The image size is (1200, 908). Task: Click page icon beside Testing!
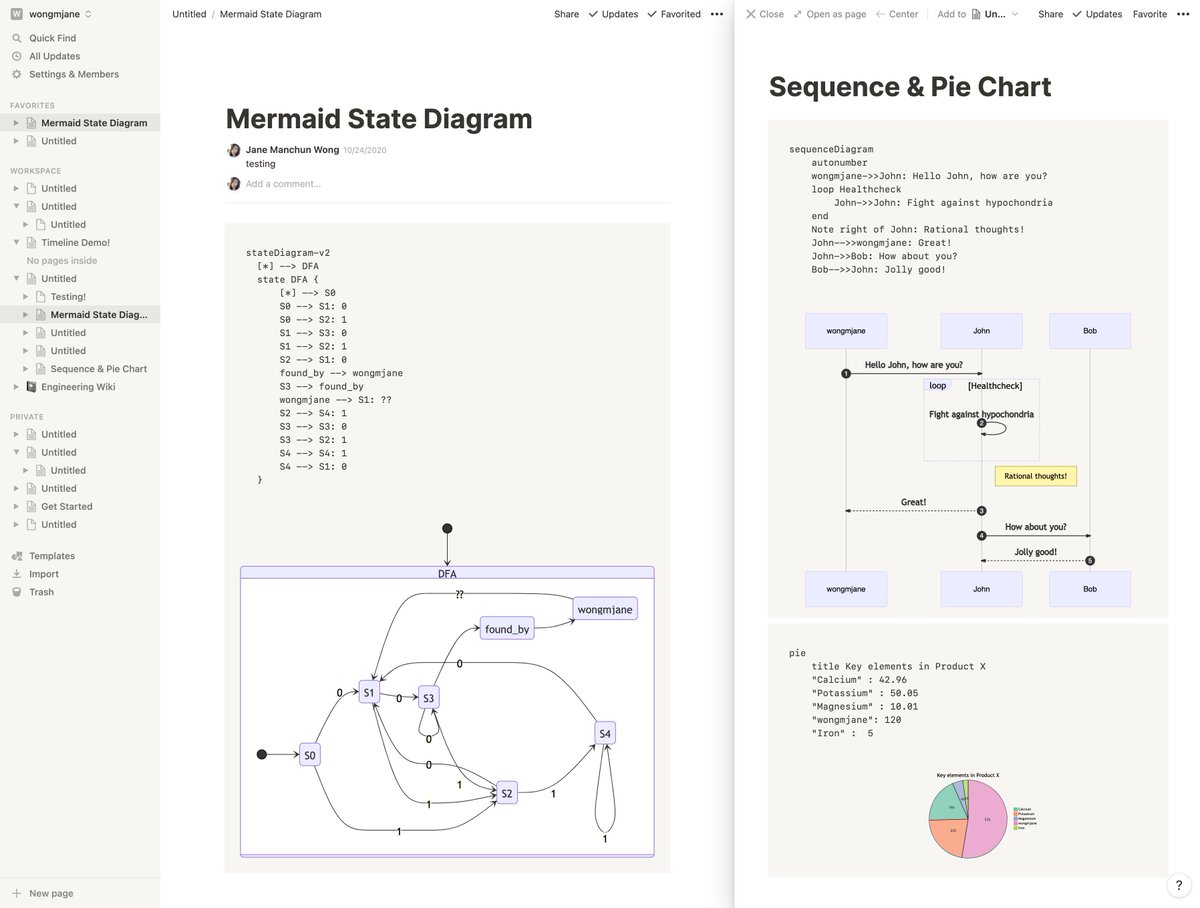click(x=41, y=297)
